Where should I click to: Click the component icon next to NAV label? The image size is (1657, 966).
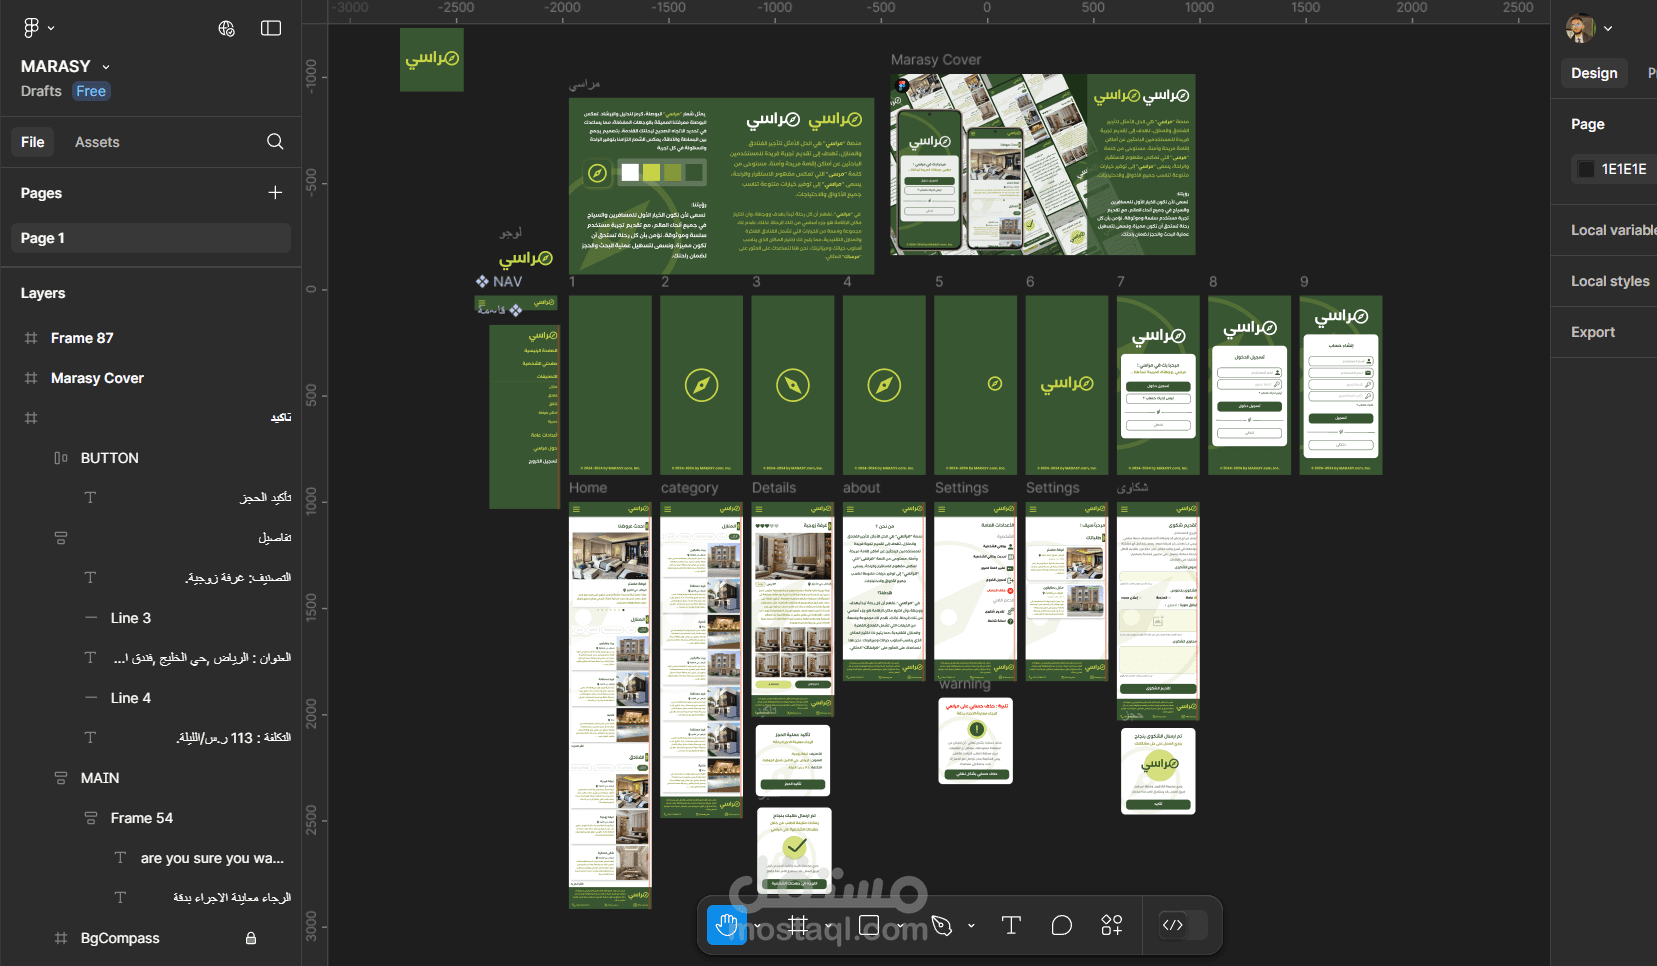point(482,282)
